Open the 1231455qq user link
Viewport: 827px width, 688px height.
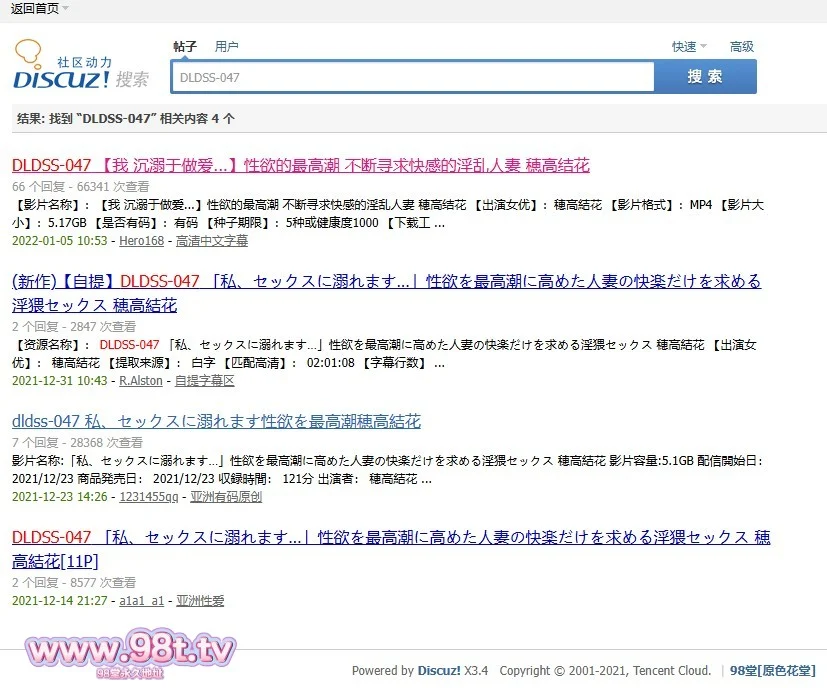[149, 497]
